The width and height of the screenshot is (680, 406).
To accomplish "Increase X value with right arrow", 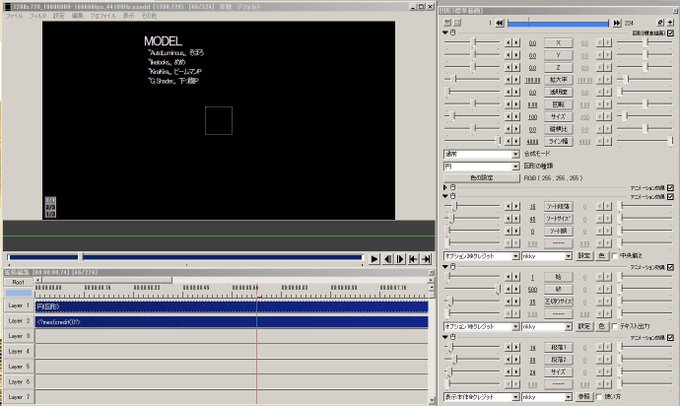I will click(516, 43).
